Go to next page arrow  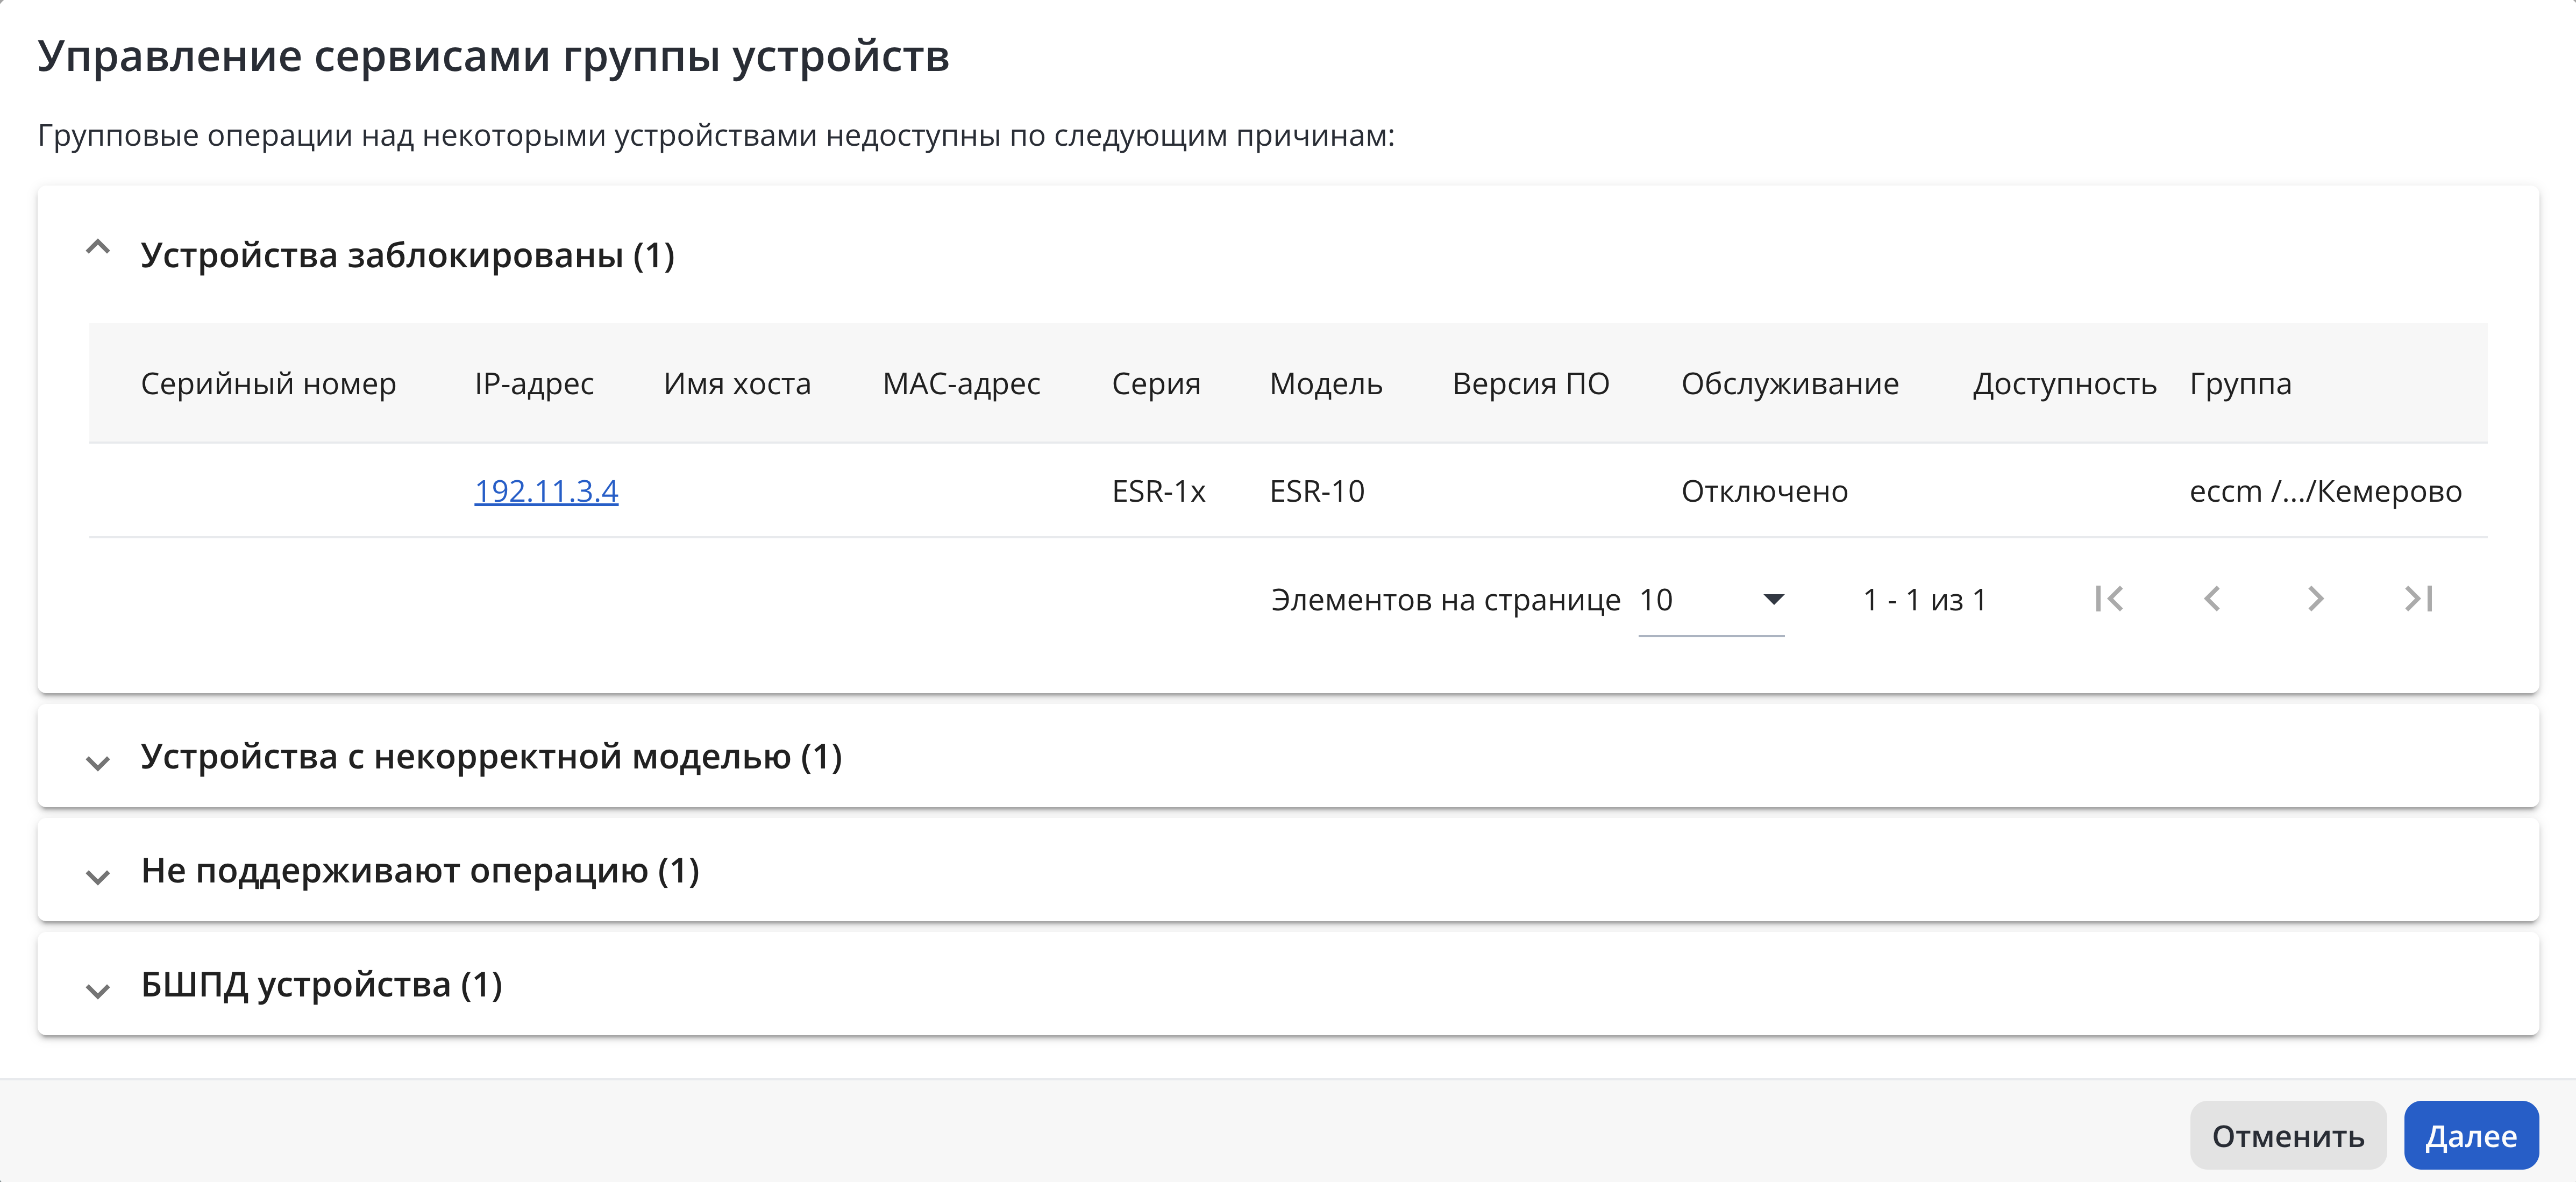tap(2315, 599)
